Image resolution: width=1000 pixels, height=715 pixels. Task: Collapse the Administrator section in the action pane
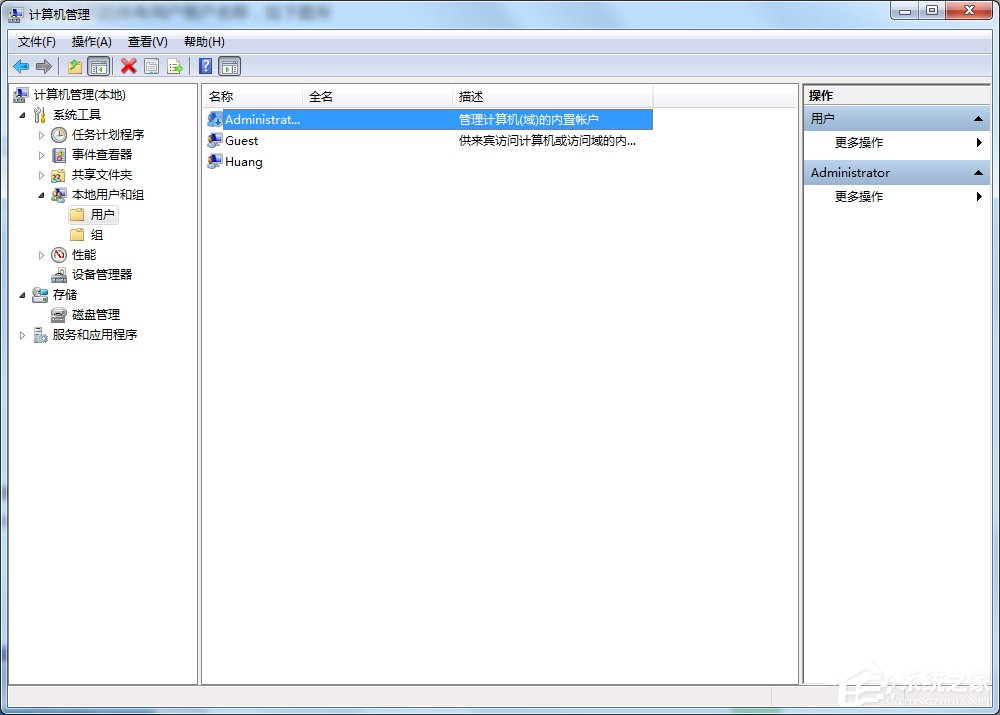[977, 172]
